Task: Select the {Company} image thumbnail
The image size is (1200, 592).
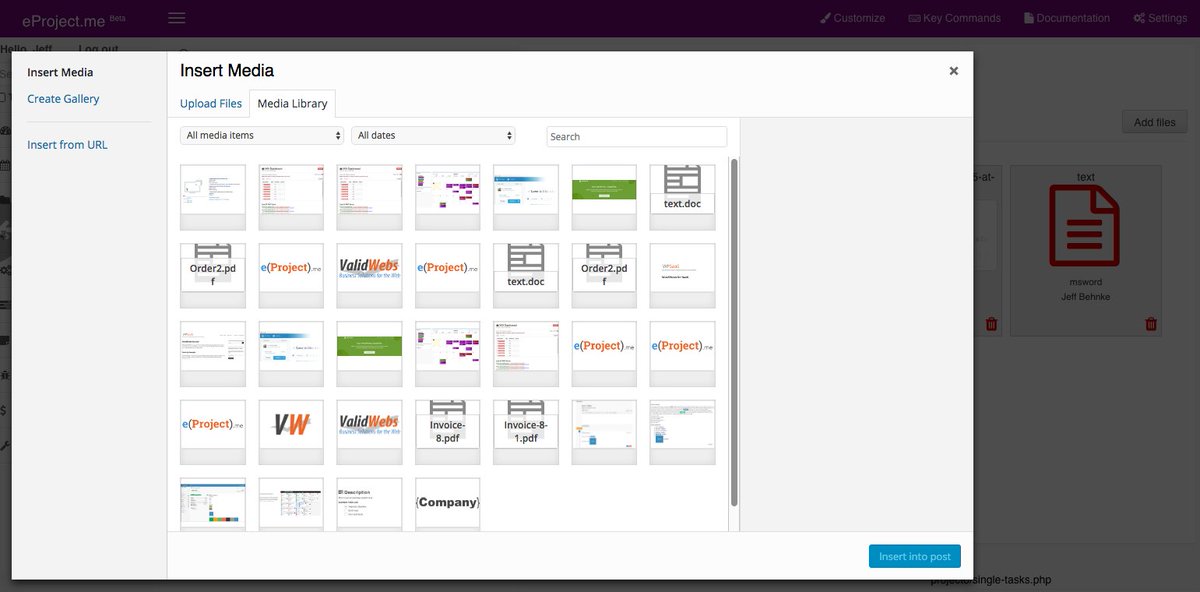Action: (x=447, y=504)
